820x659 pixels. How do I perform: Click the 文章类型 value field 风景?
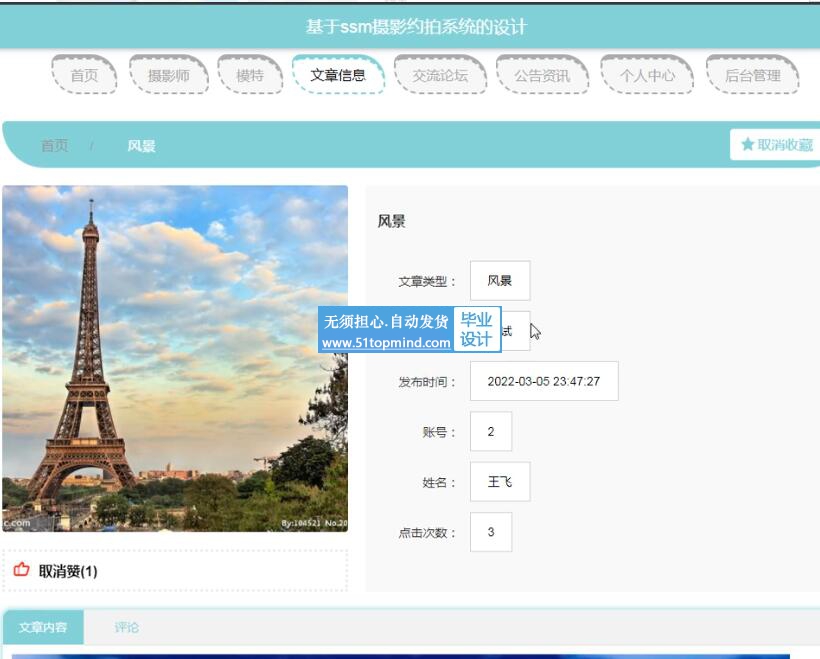(x=499, y=281)
